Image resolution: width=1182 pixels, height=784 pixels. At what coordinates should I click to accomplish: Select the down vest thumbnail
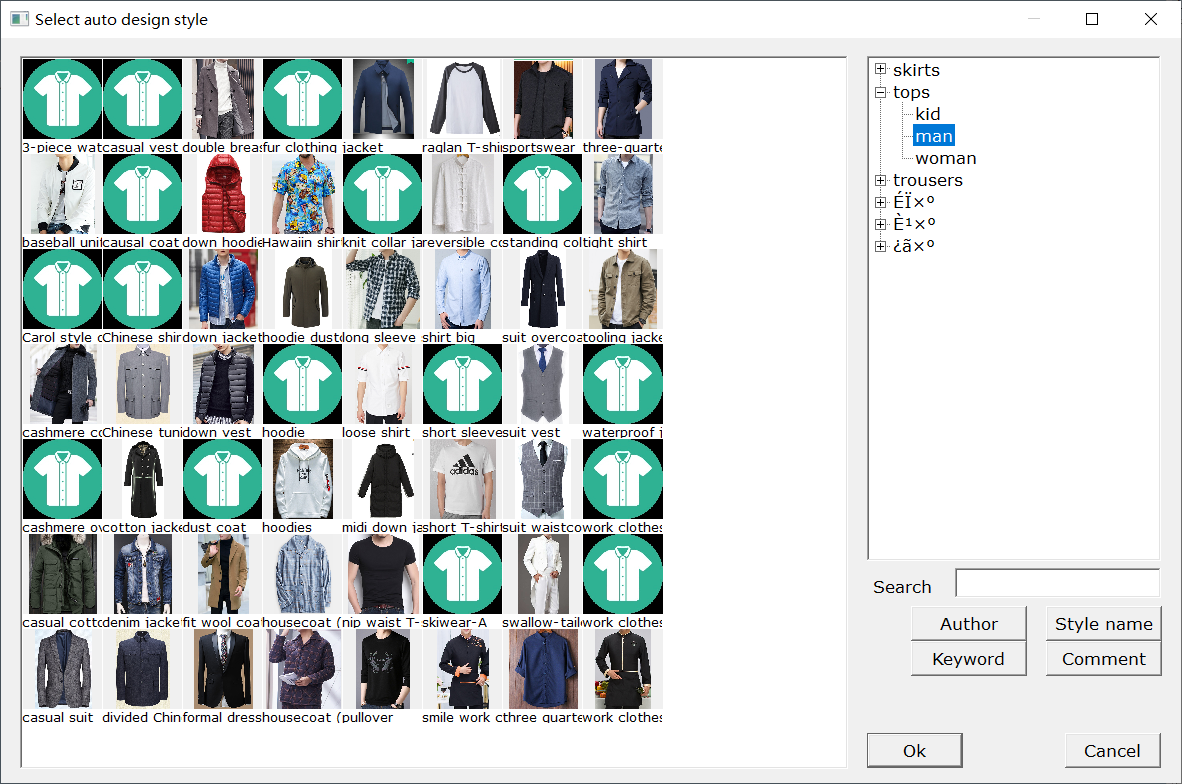(222, 384)
